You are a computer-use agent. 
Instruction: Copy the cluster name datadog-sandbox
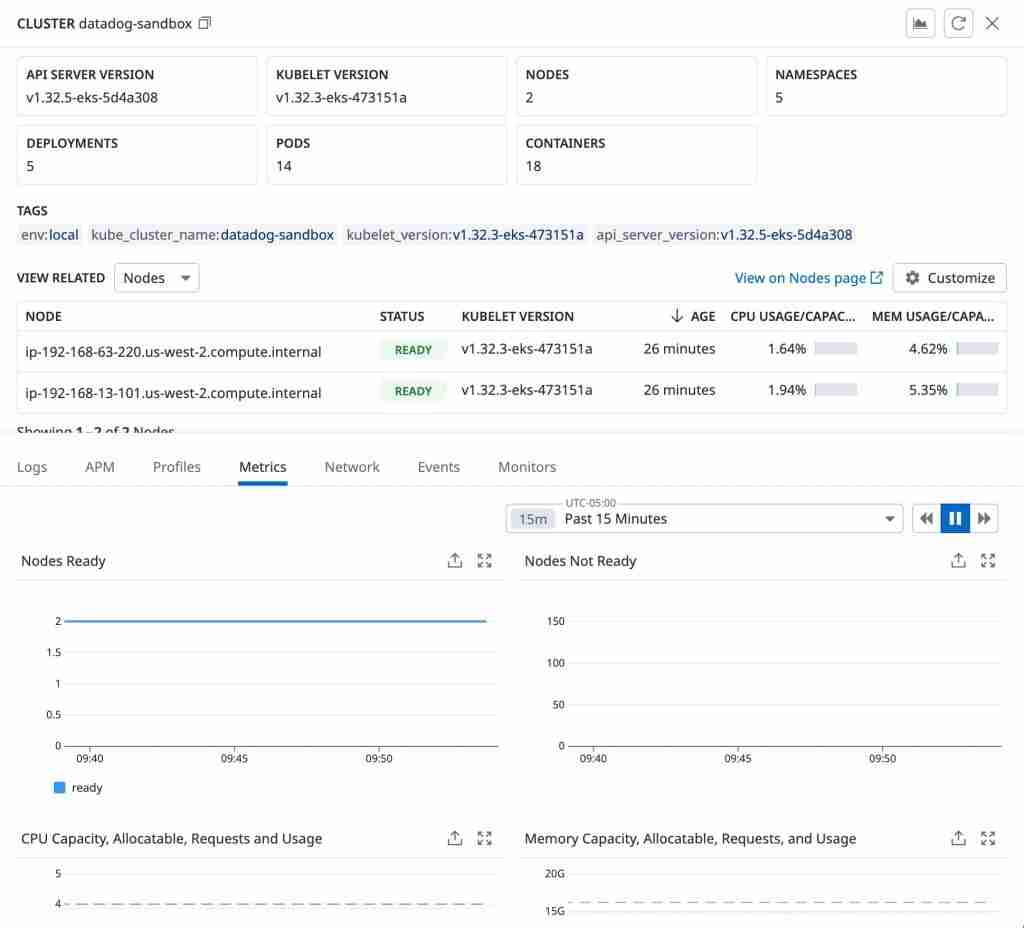pyautogui.click(x=205, y=23)
